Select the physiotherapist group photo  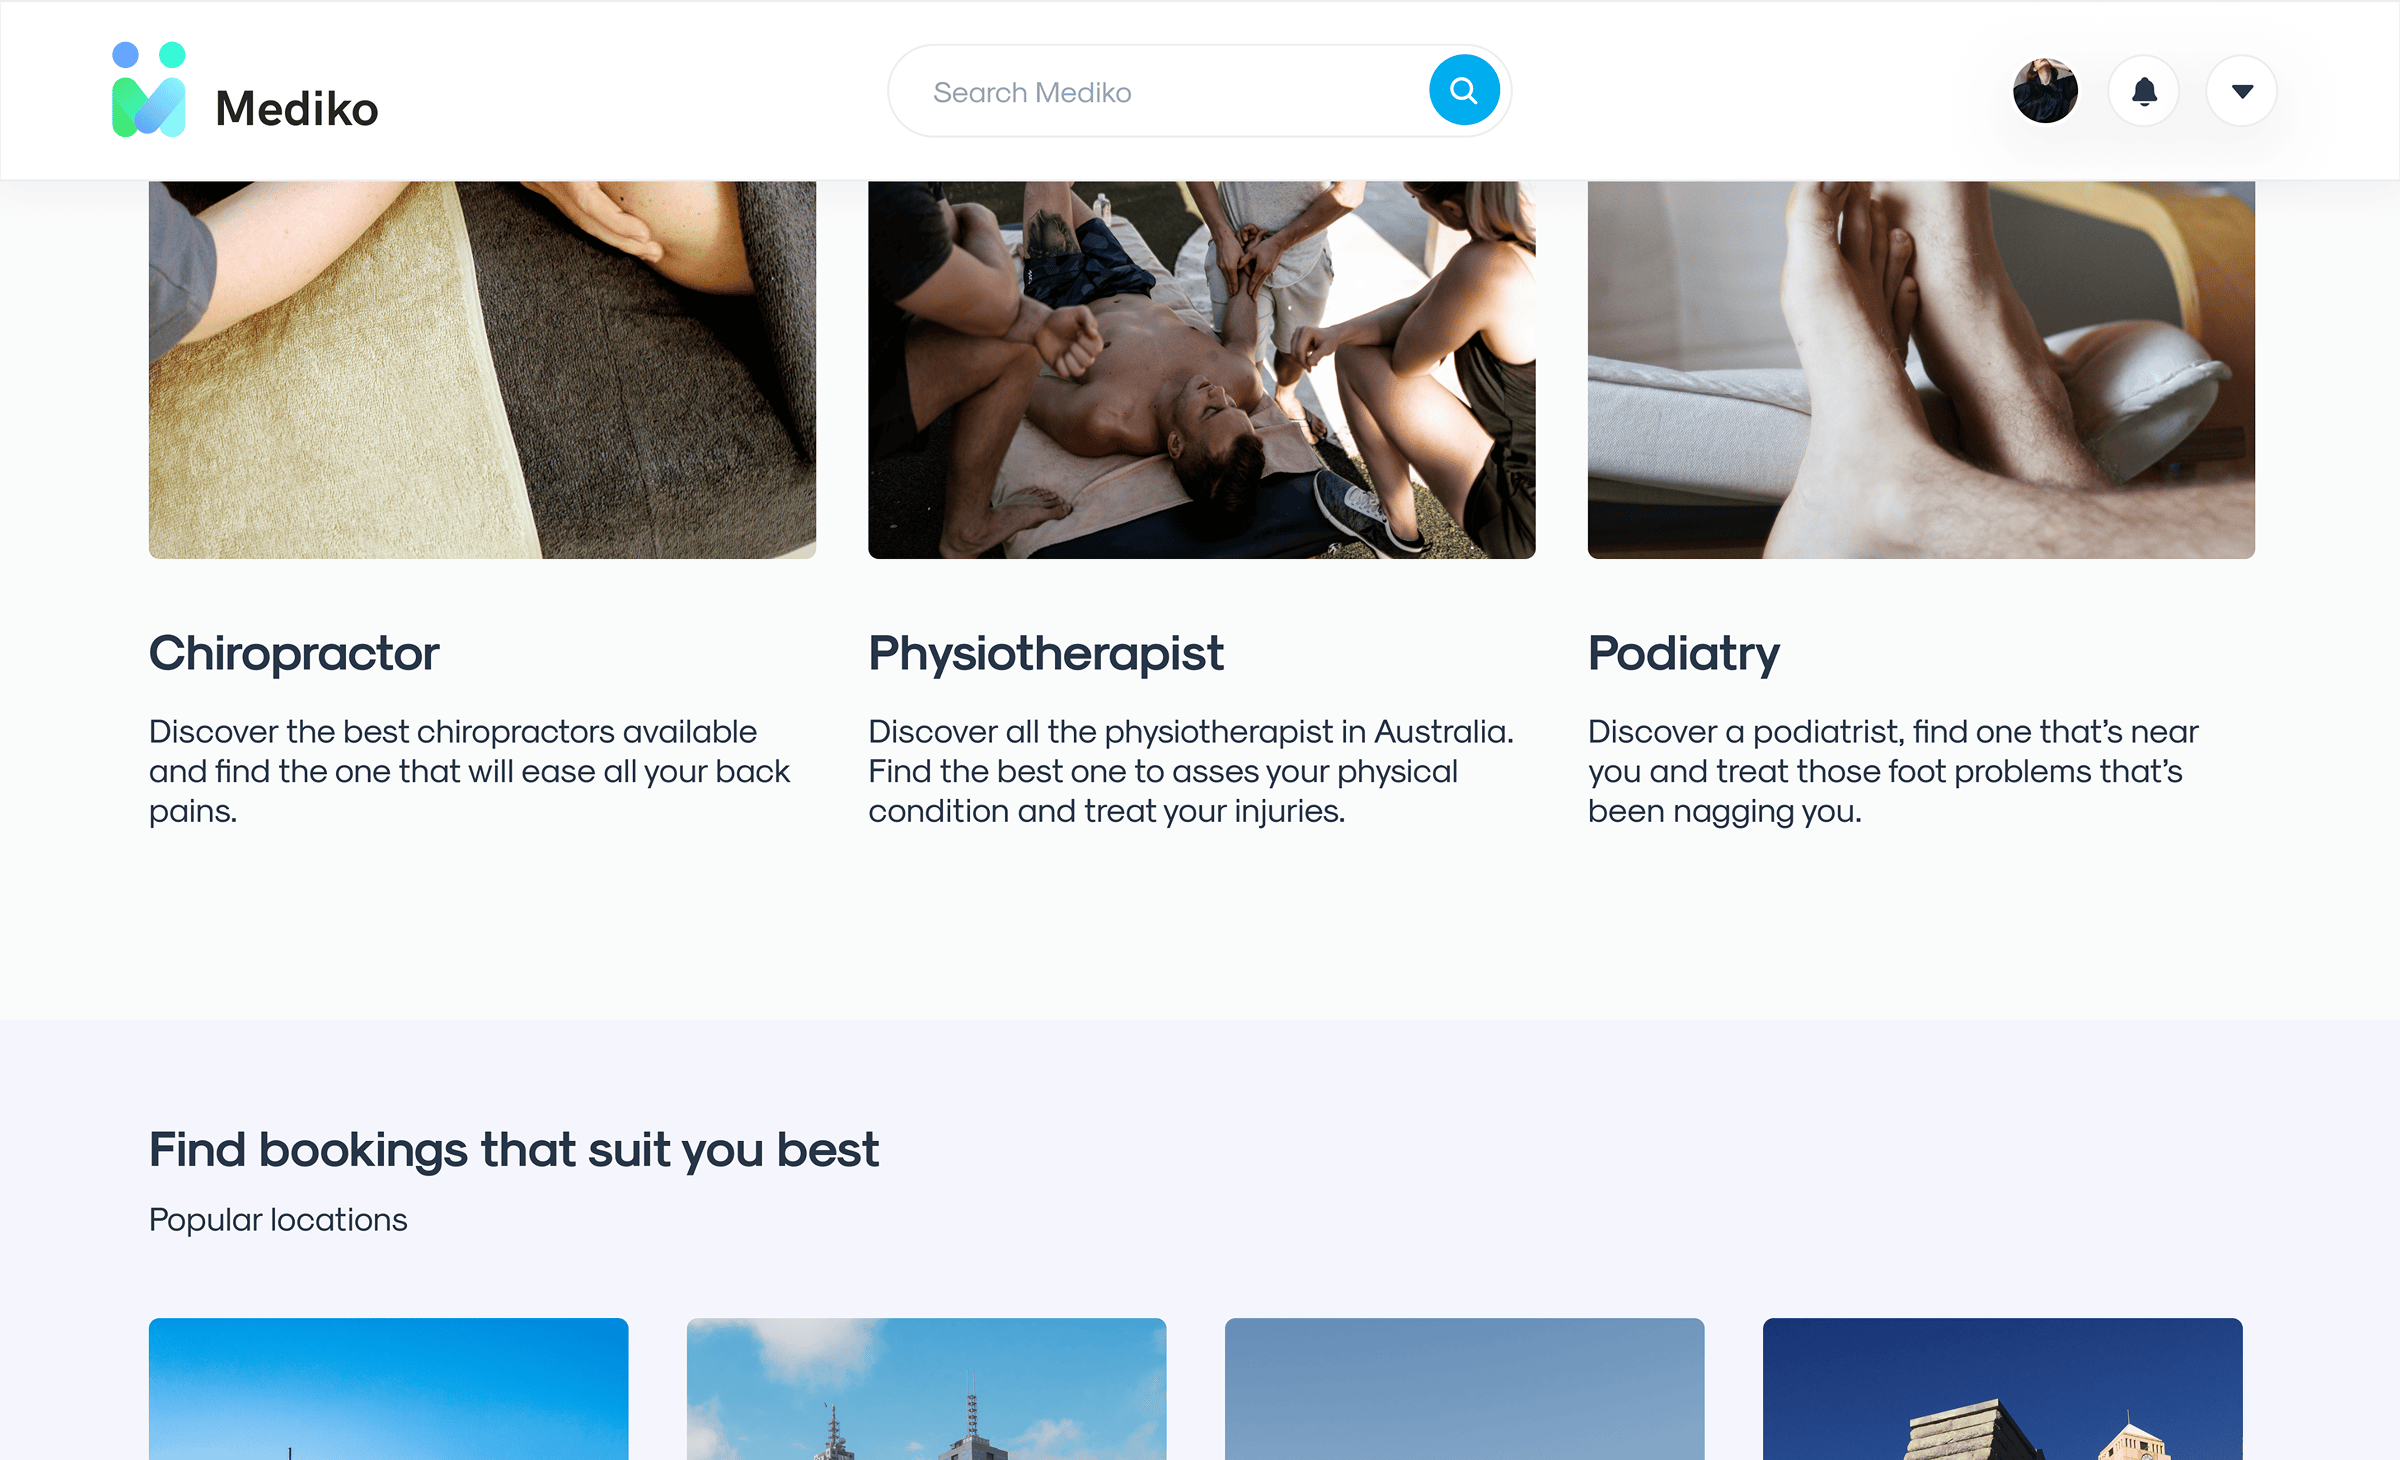[1201, 369]
